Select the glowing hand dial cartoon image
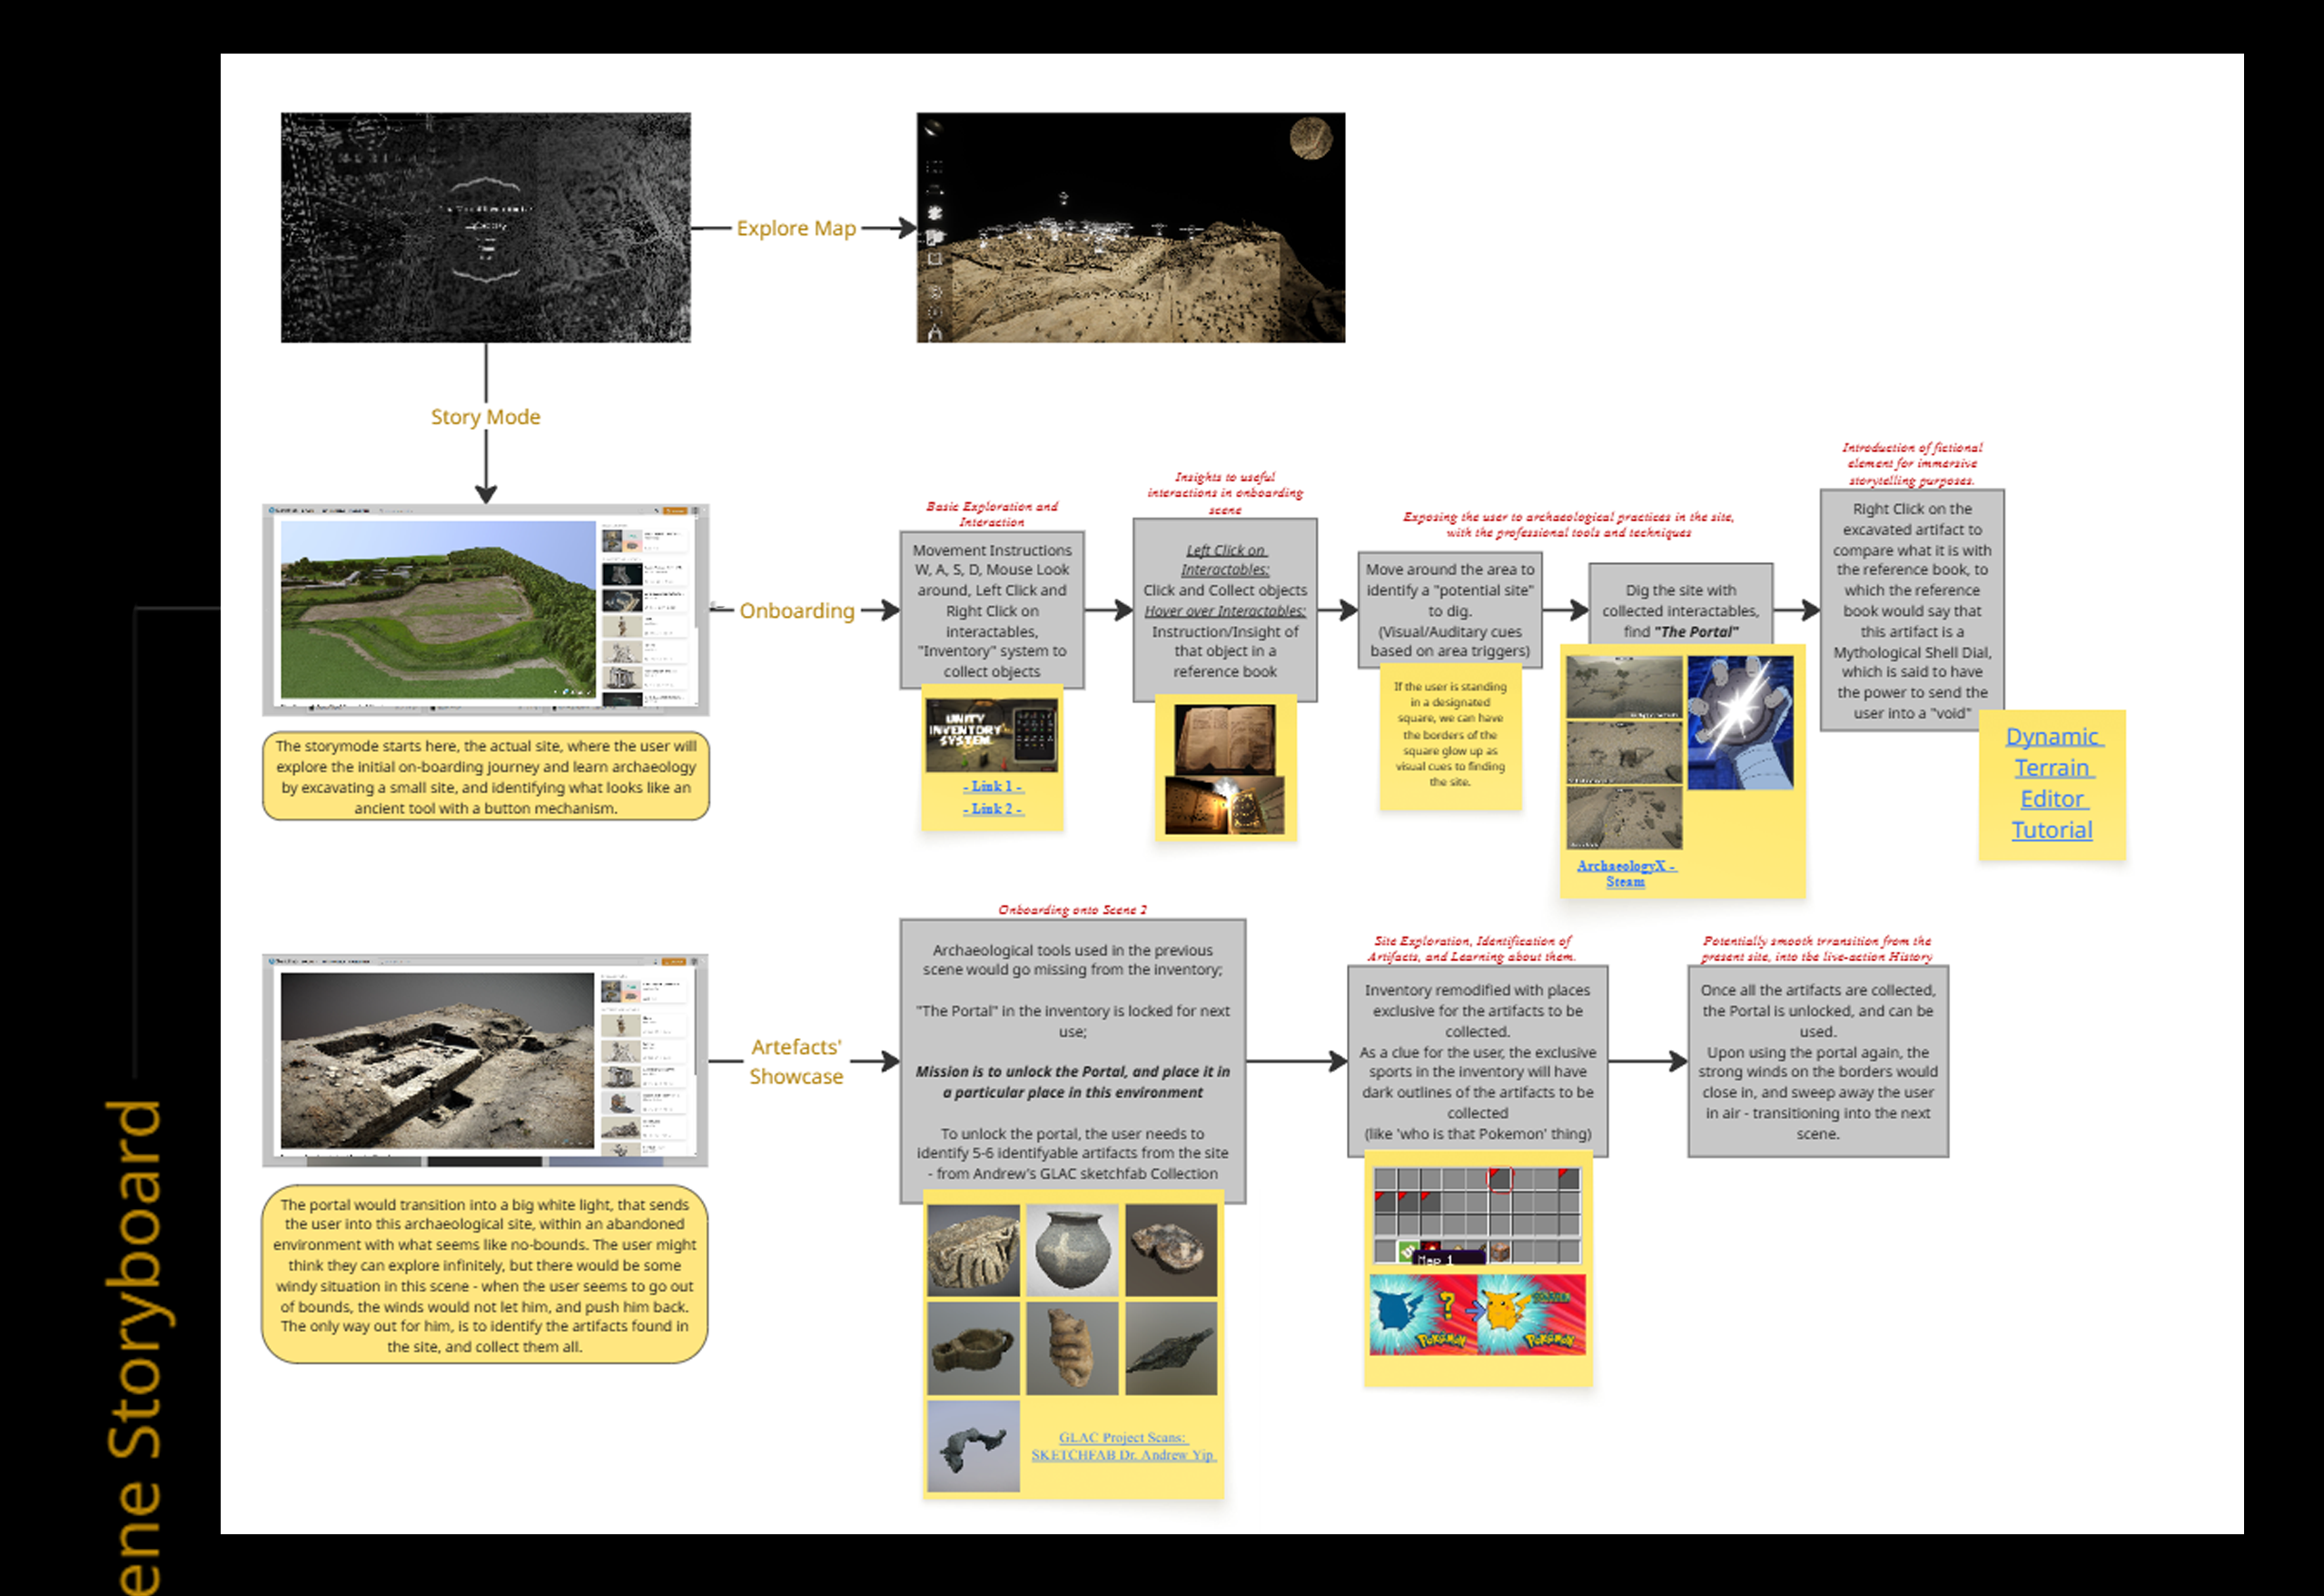This screenshot has width=2324, height=1596. [x=1741, y=722]
